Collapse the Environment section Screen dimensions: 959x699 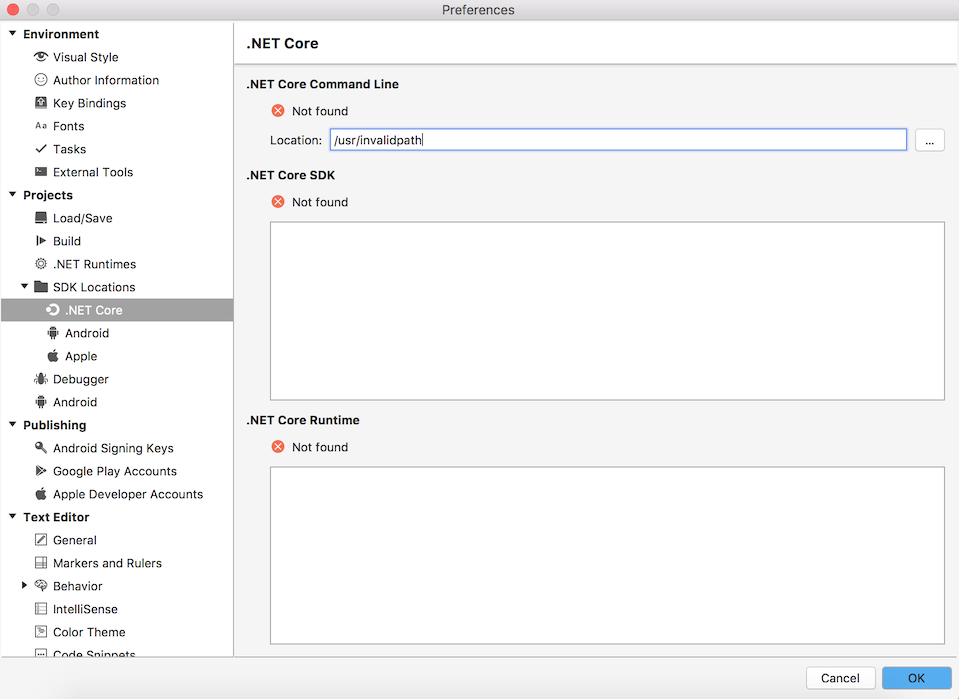[x=12, y=34]
